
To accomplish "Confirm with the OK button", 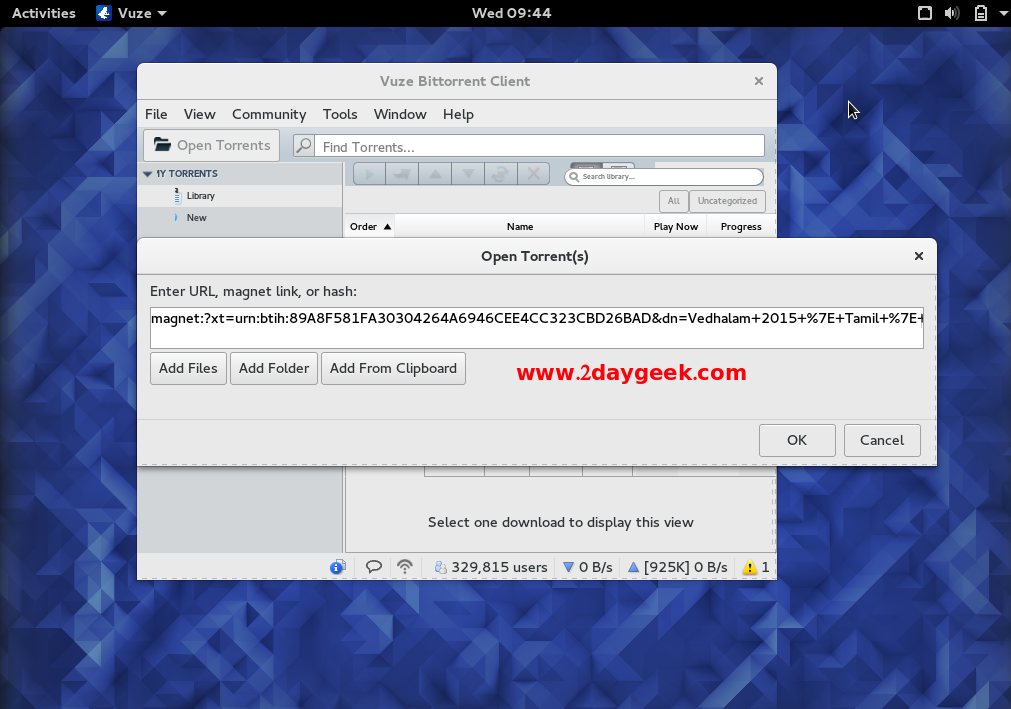I will (x=797, y=440).
